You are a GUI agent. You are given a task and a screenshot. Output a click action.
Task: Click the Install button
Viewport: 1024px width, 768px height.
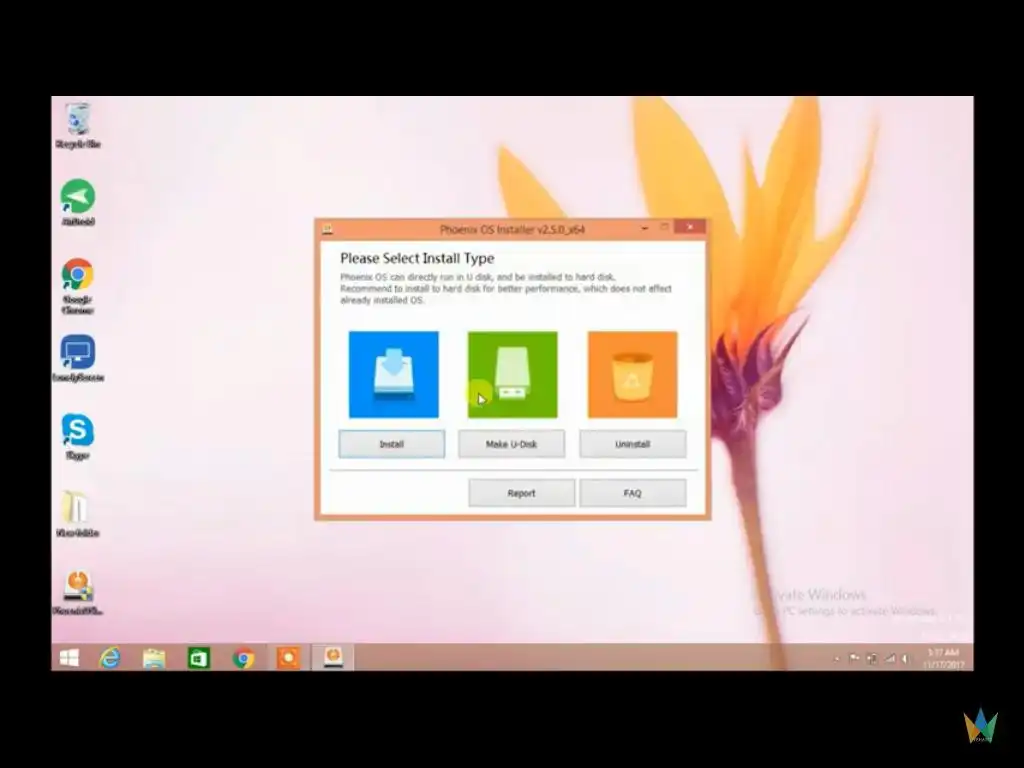click(392, 444)
